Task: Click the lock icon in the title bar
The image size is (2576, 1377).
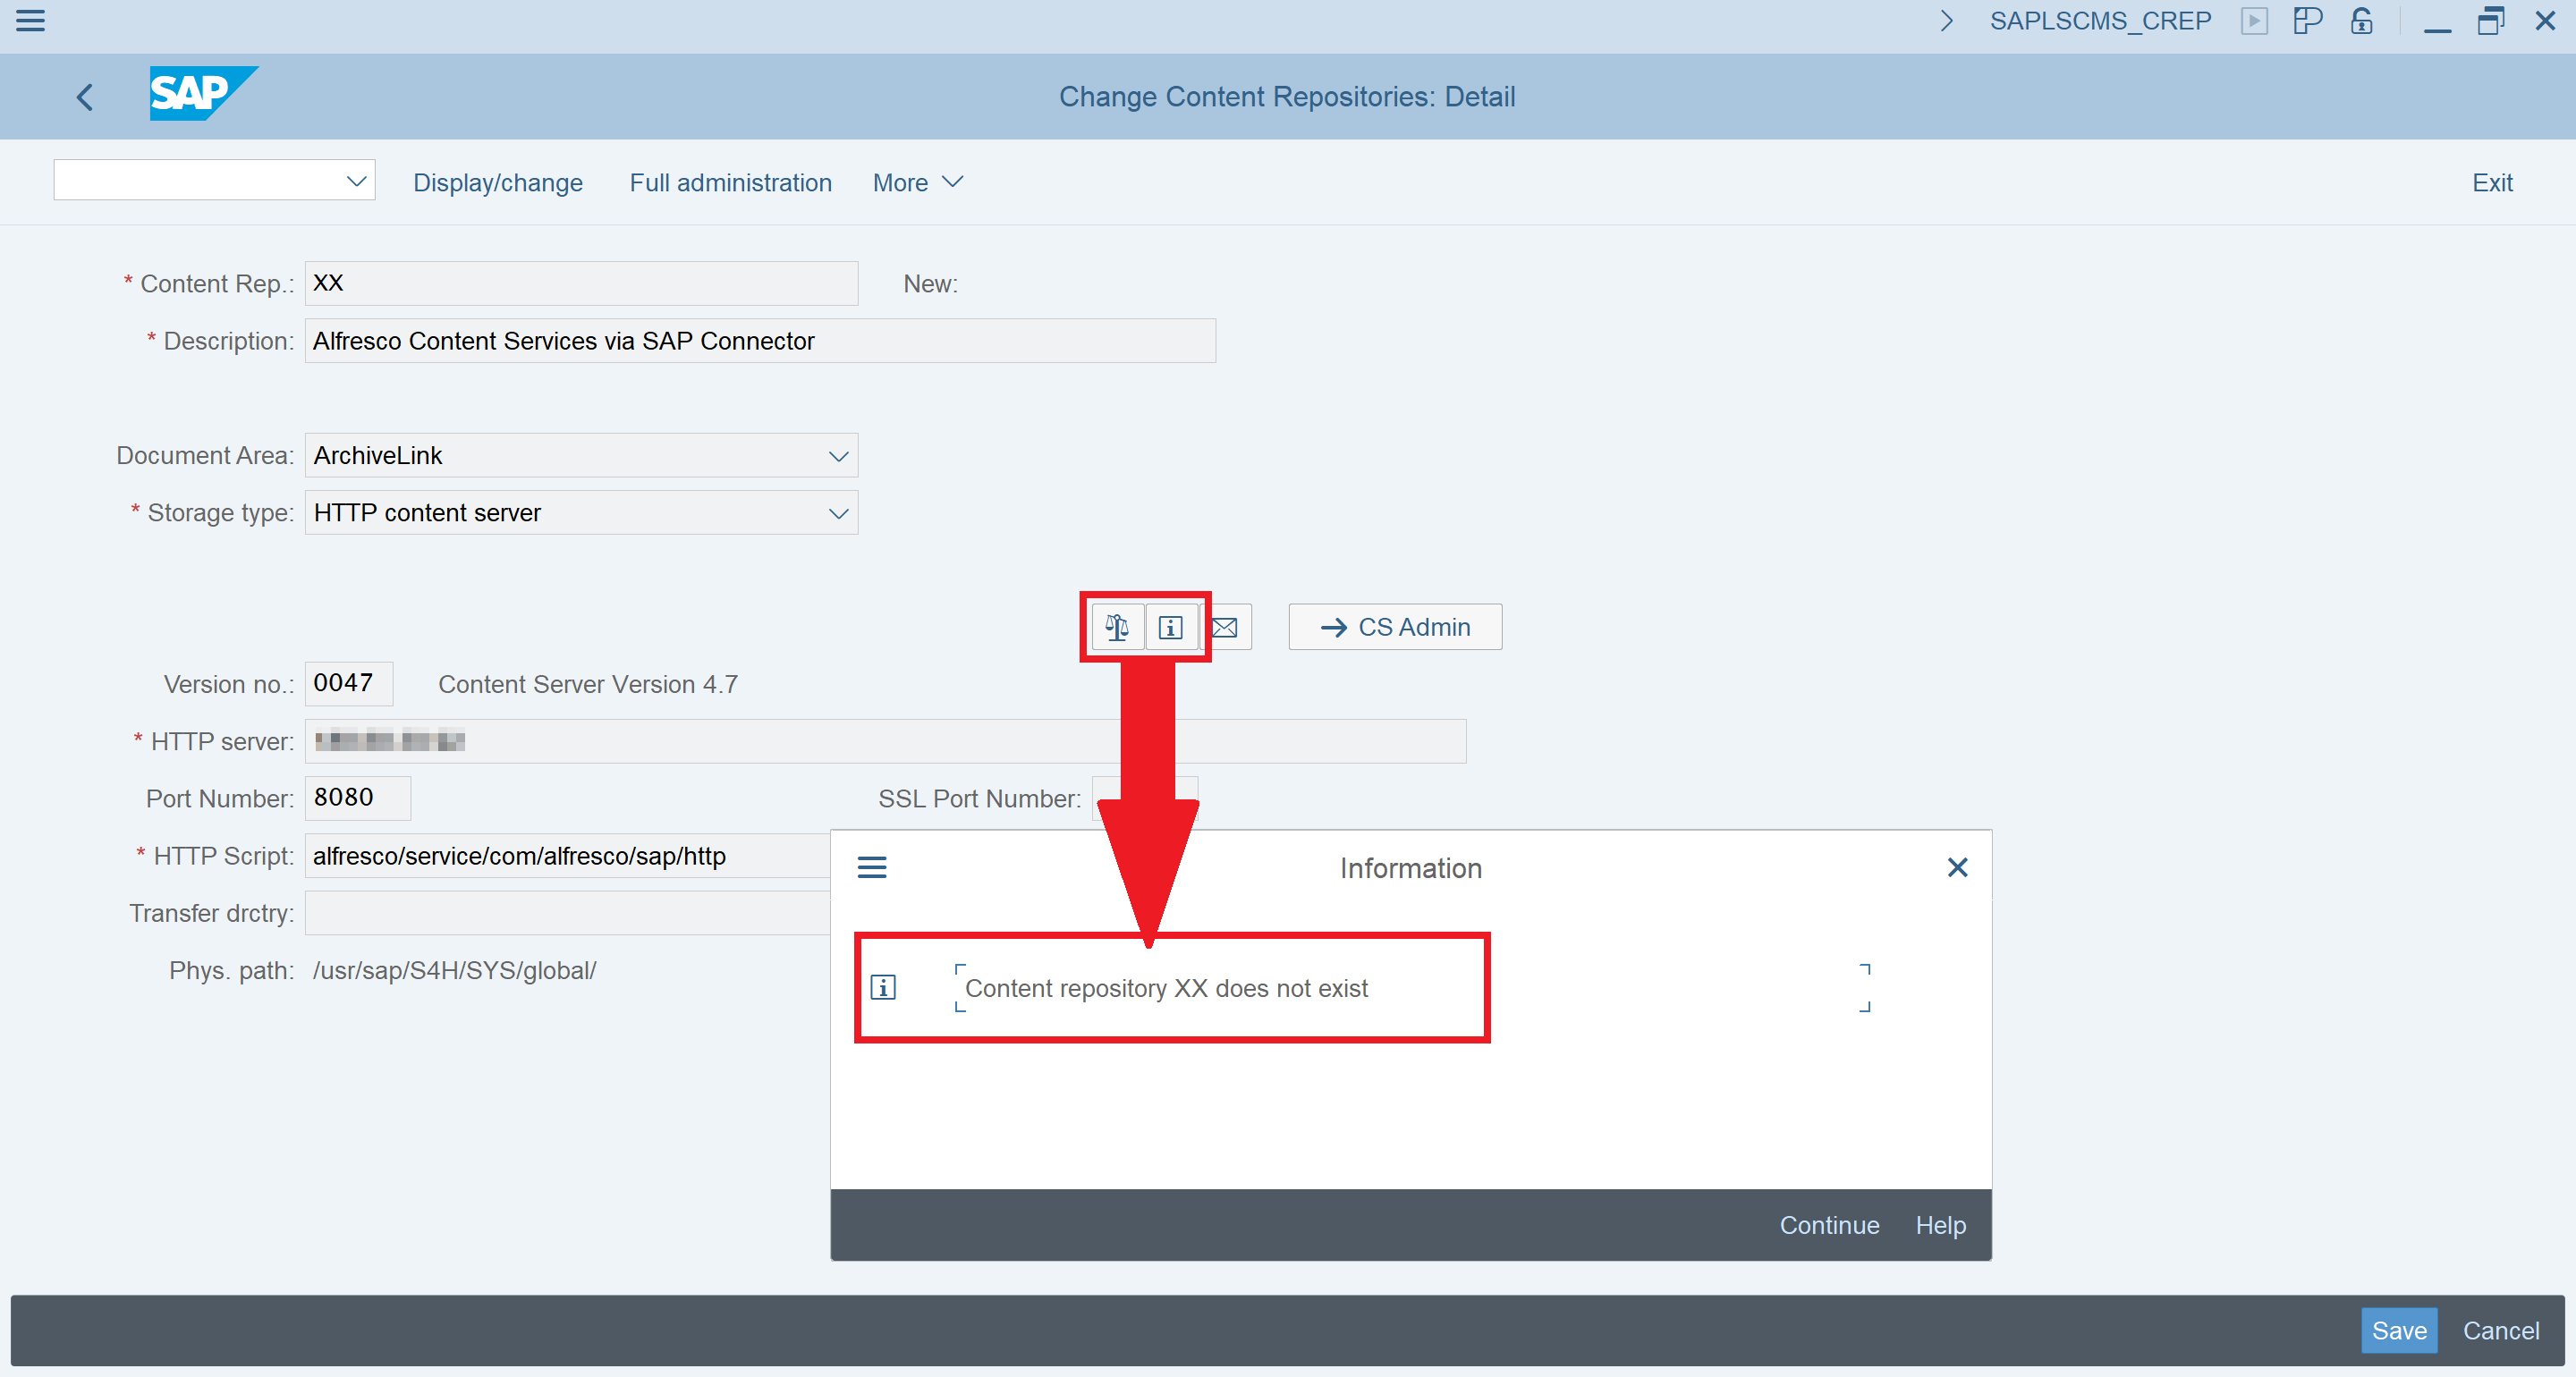Action: click(2360, 21)
